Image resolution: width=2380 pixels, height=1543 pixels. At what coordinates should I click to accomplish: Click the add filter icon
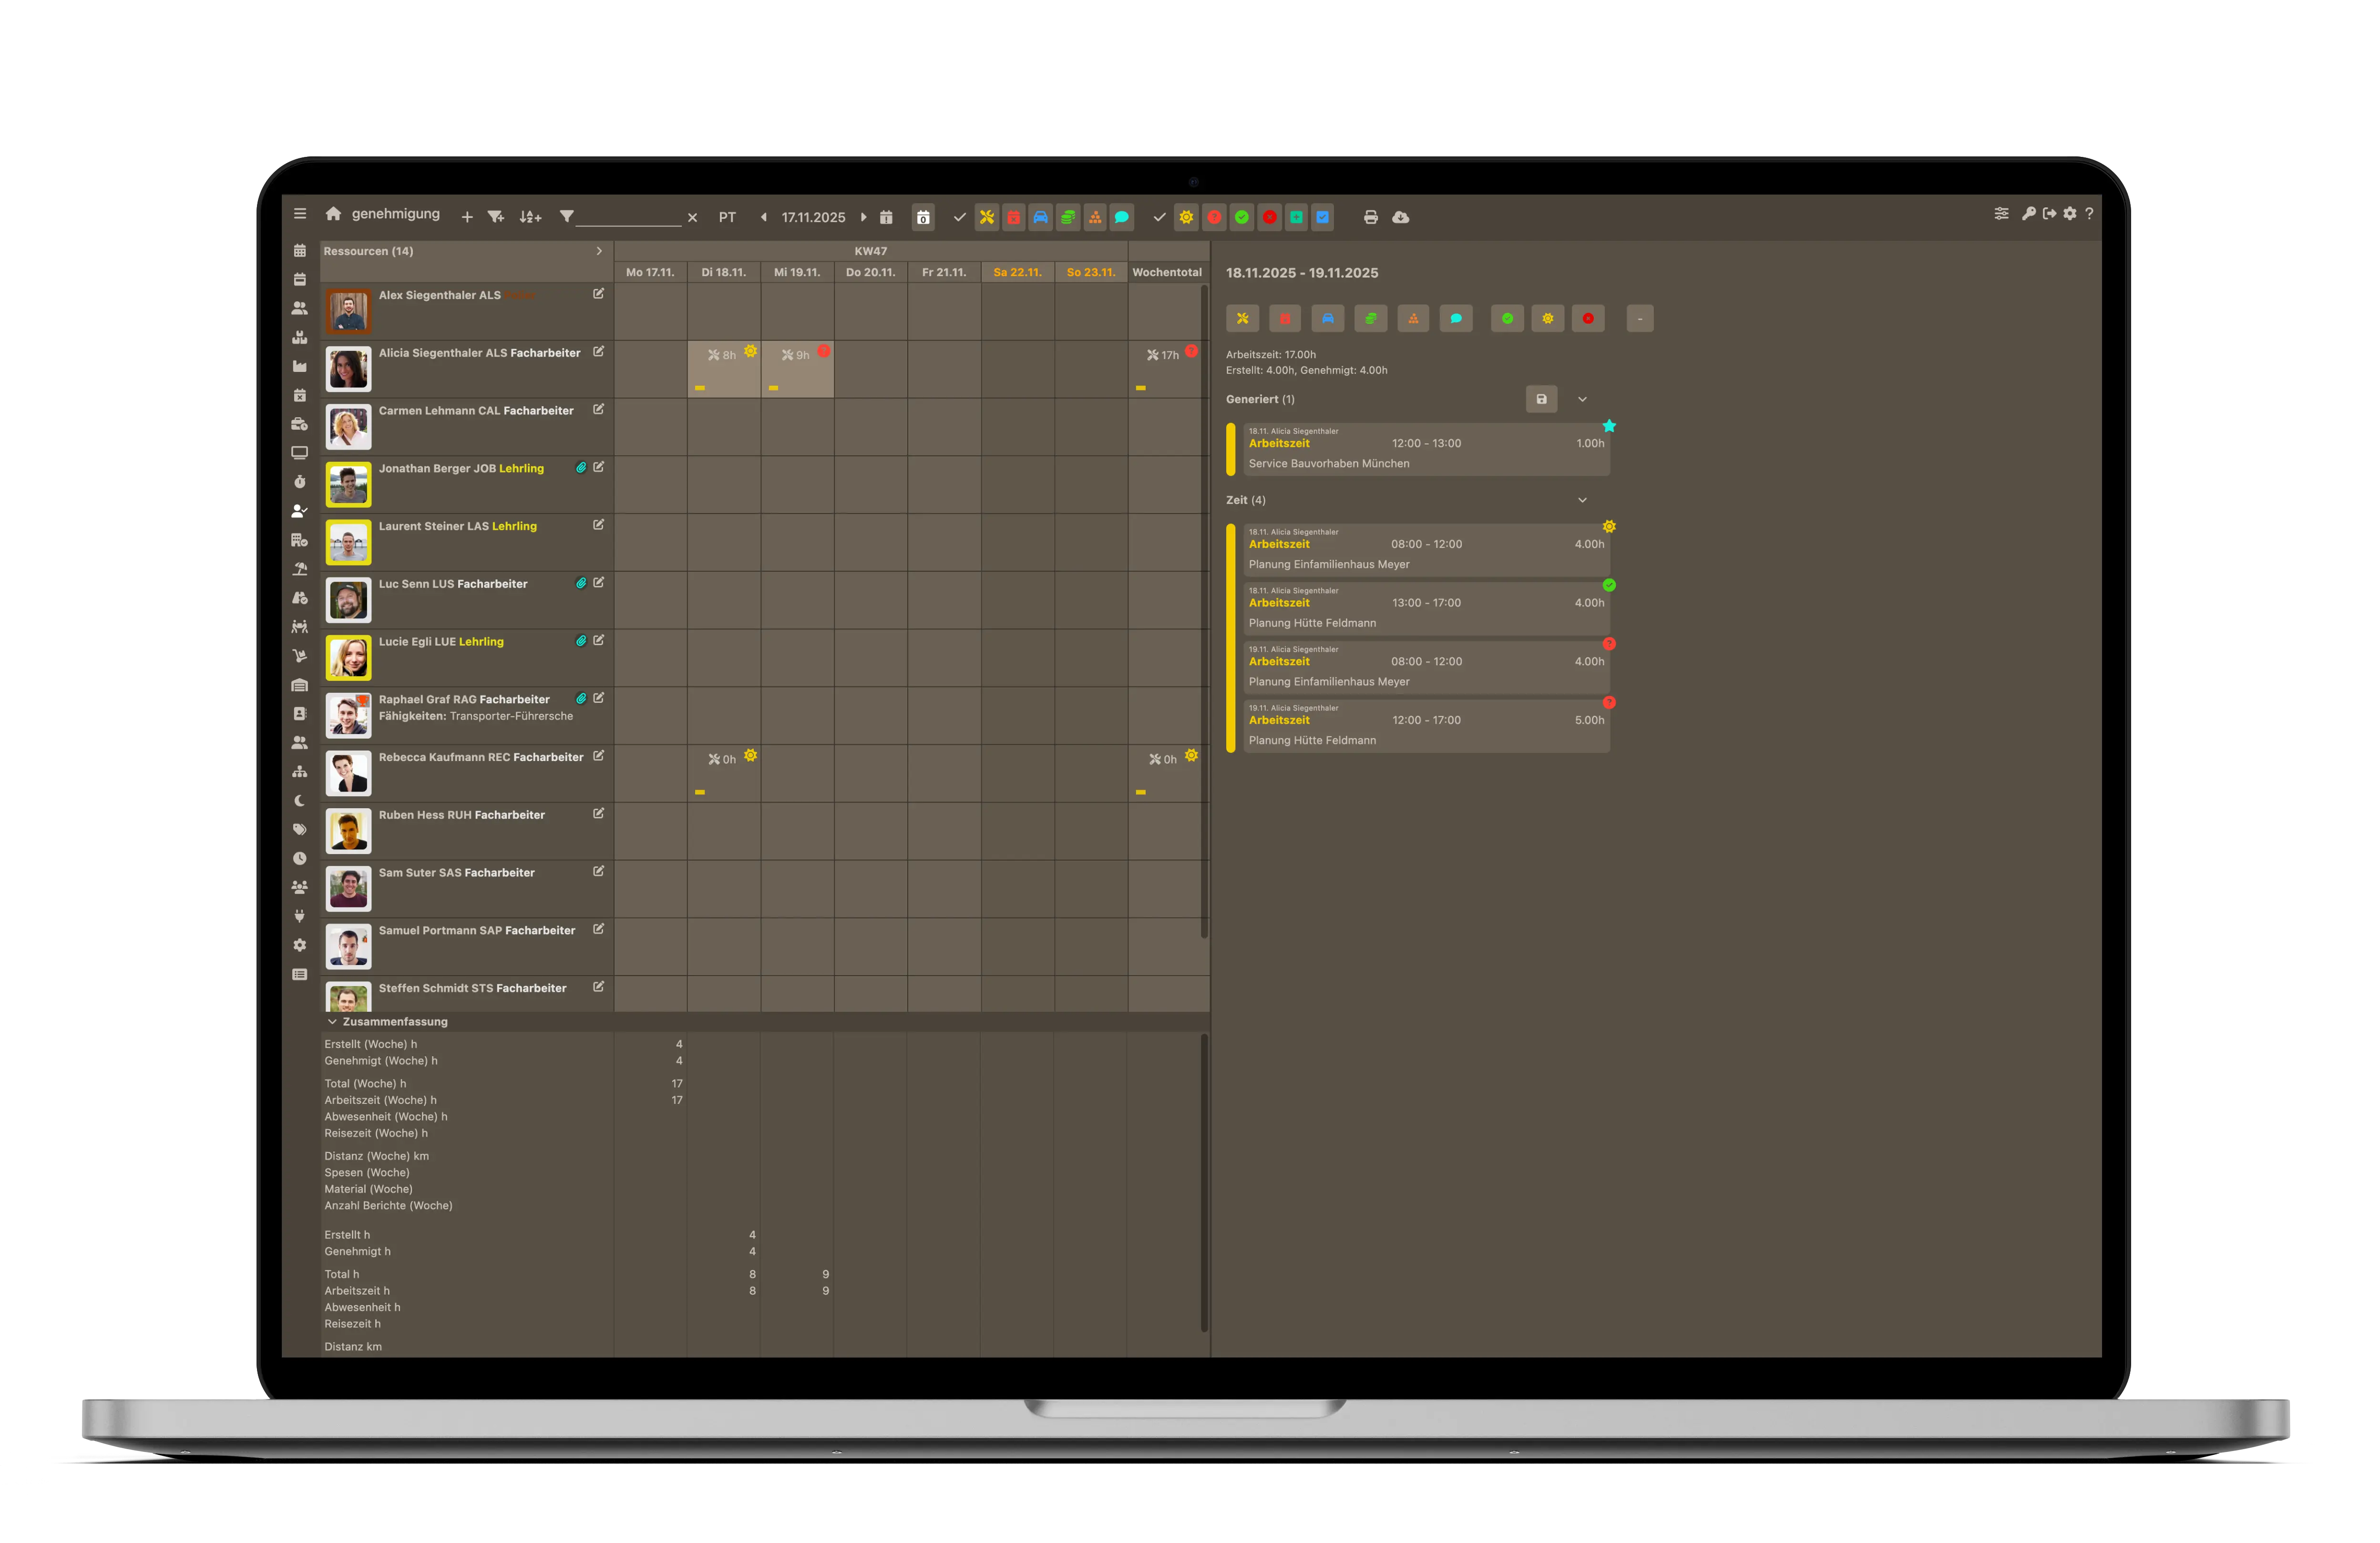495,217
